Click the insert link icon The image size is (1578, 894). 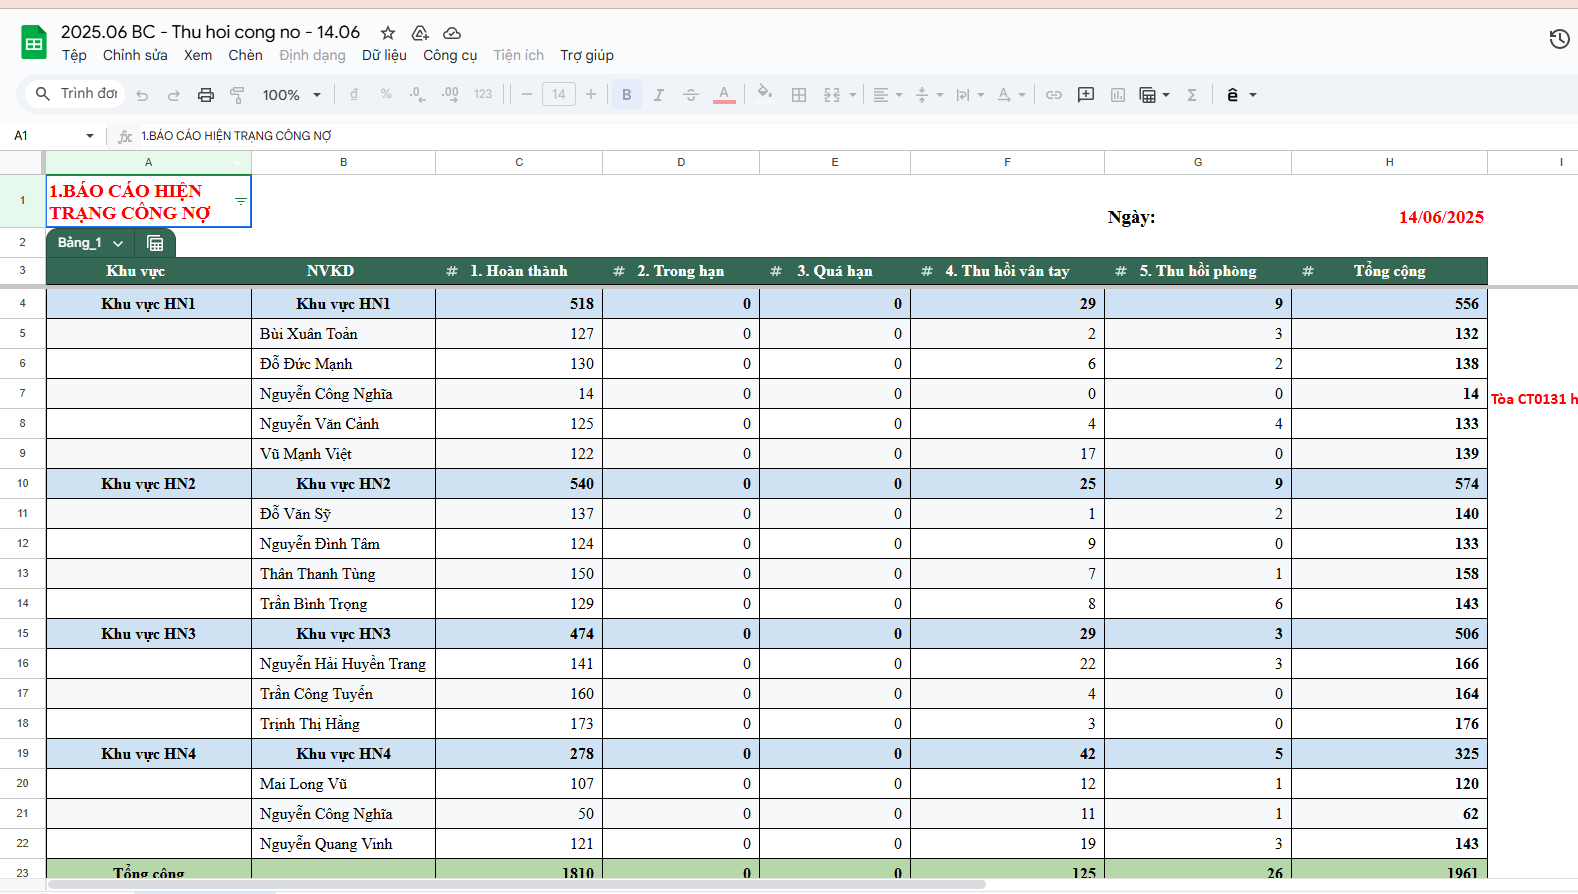click(1053, 95)
